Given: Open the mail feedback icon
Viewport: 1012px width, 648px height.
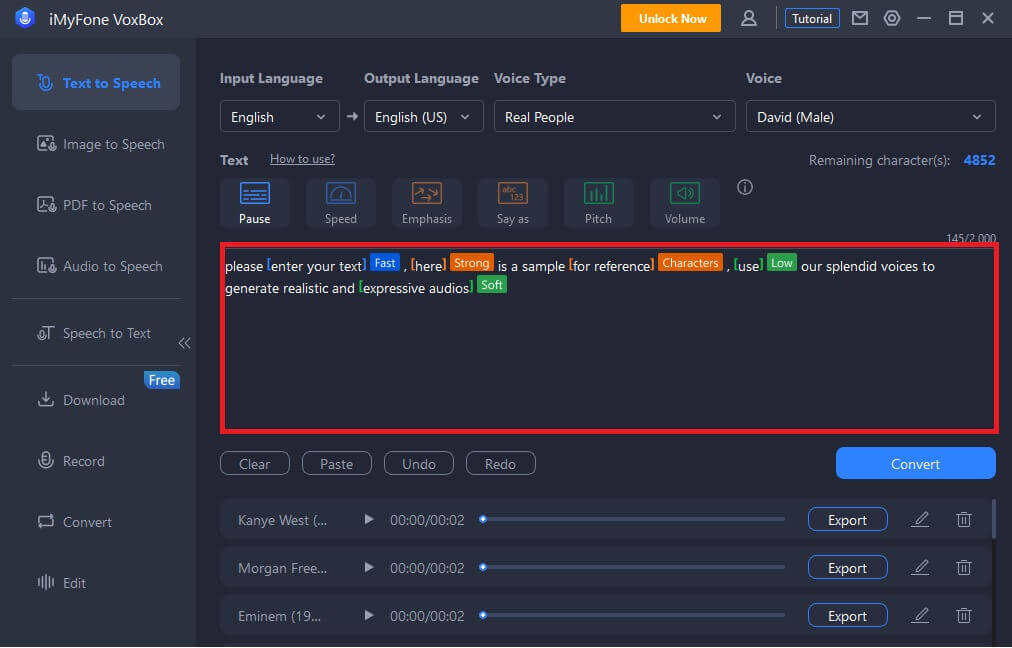Looking at the screenshot, I should [860, 18].
